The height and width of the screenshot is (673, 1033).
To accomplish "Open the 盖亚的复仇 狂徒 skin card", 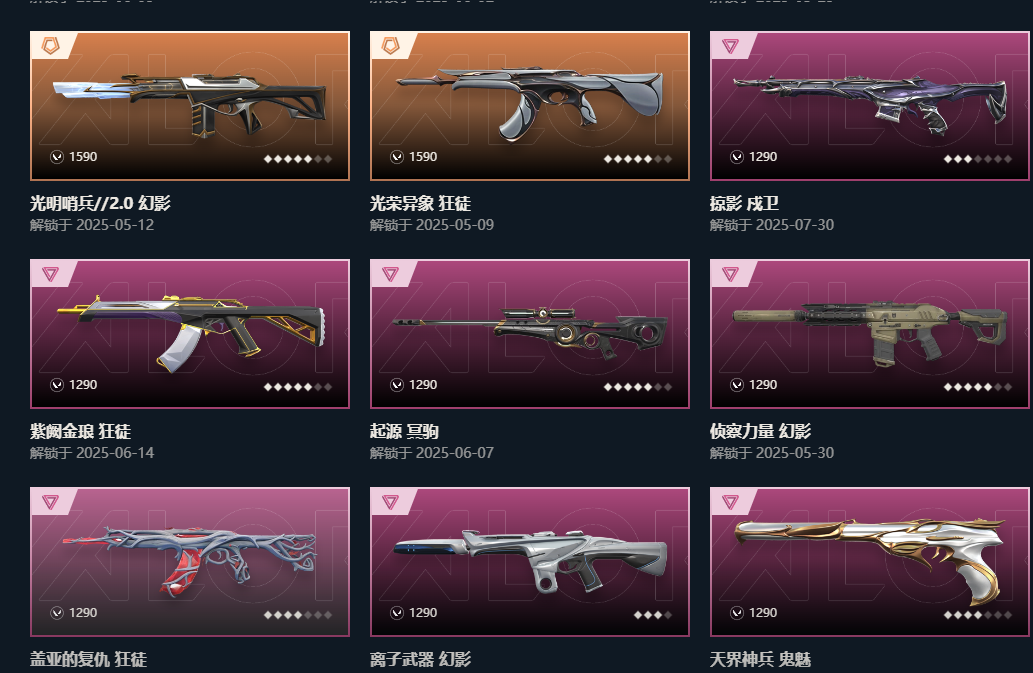I will 190,562.
